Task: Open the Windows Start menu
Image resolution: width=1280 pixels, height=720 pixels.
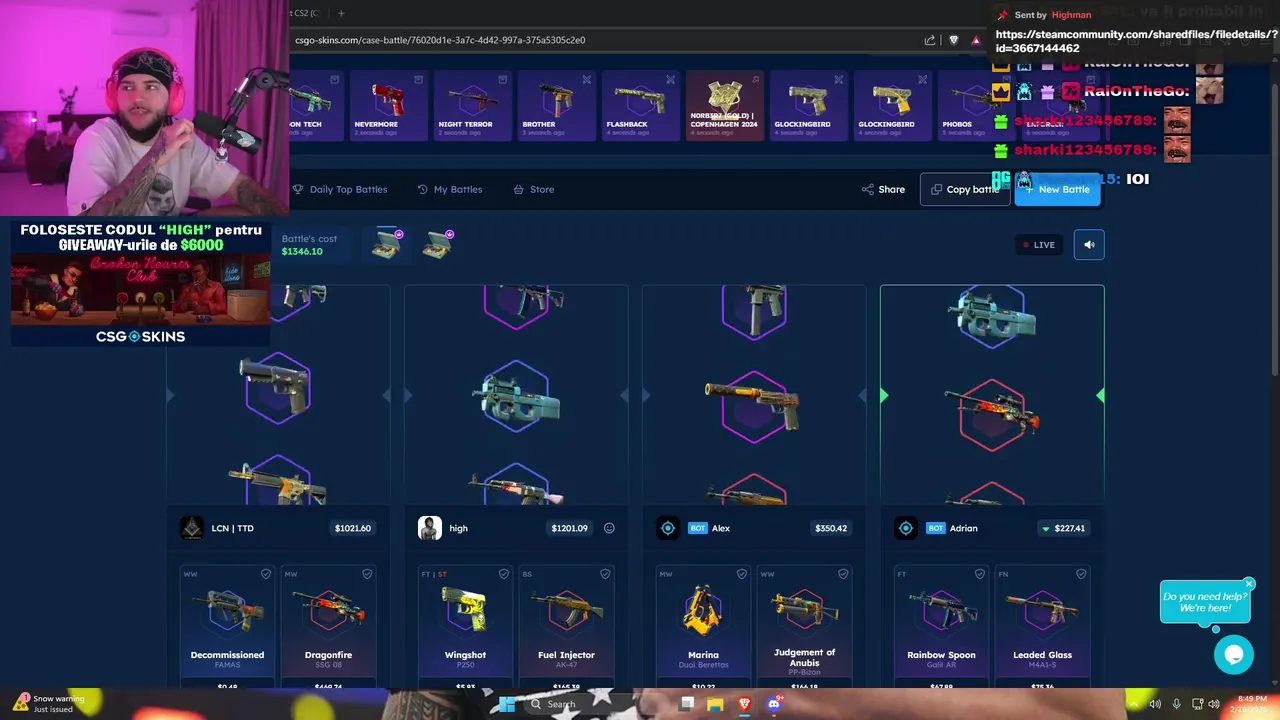Action: coord(507,705)
